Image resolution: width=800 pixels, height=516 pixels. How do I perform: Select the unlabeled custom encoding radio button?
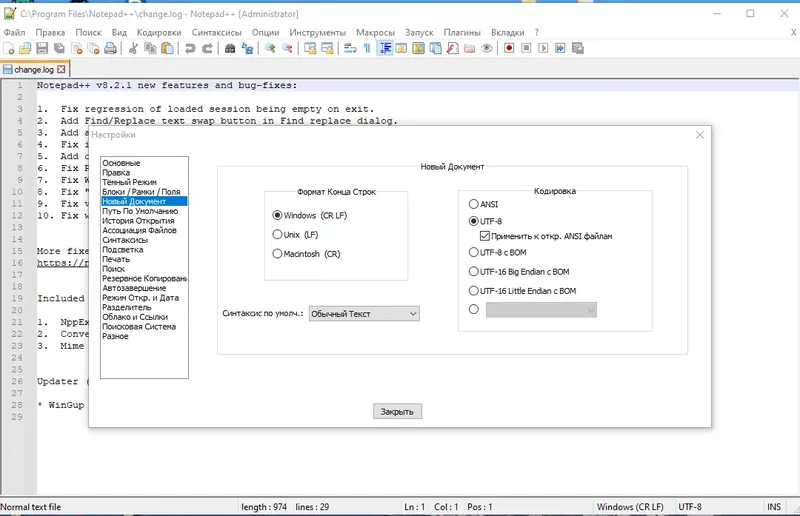[x=473, y=309]
